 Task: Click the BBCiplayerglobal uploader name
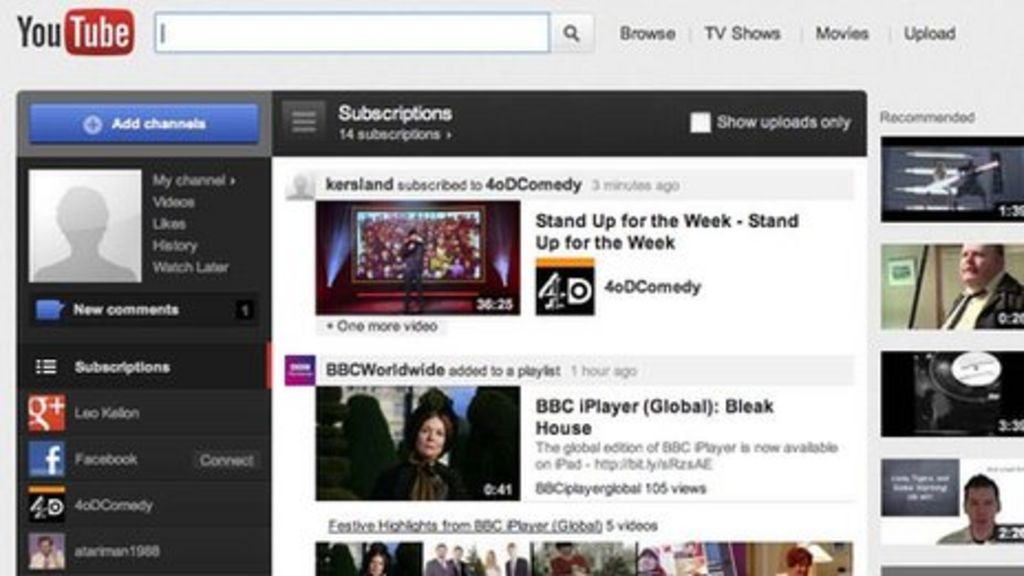pos(587,488)
